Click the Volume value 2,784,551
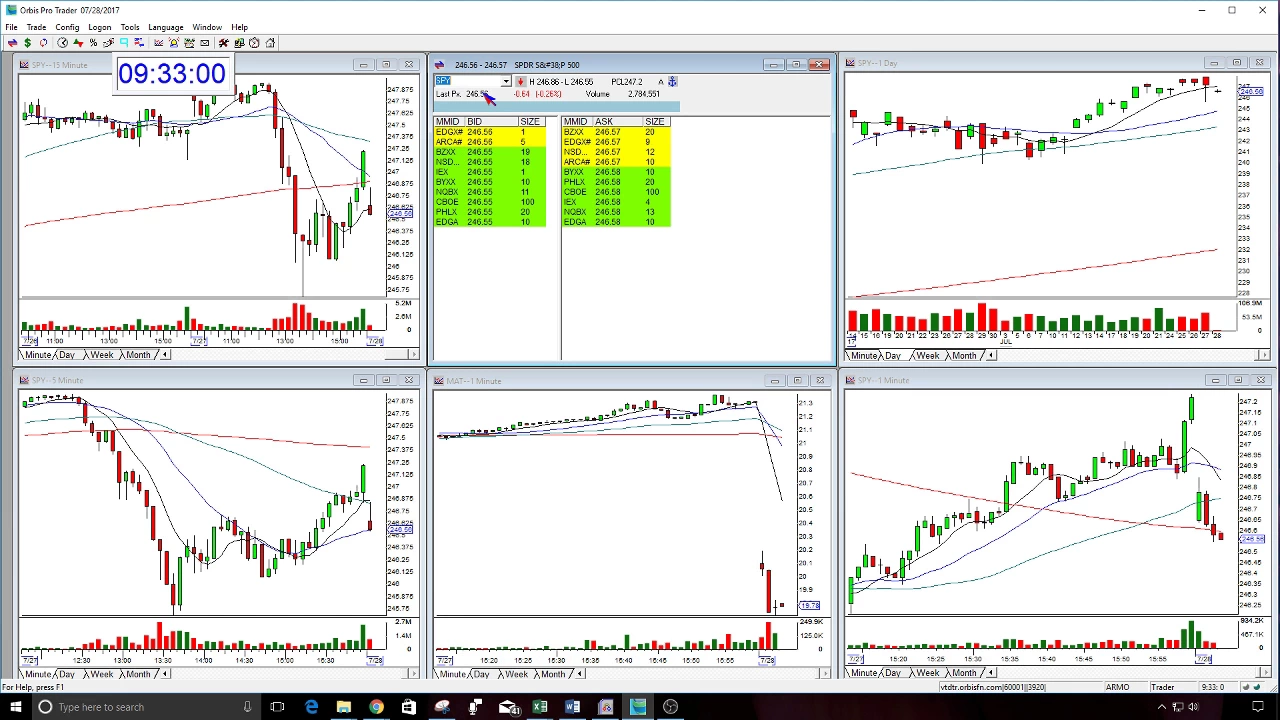The width and height of the screenshot is (1280, 720). 643,94
